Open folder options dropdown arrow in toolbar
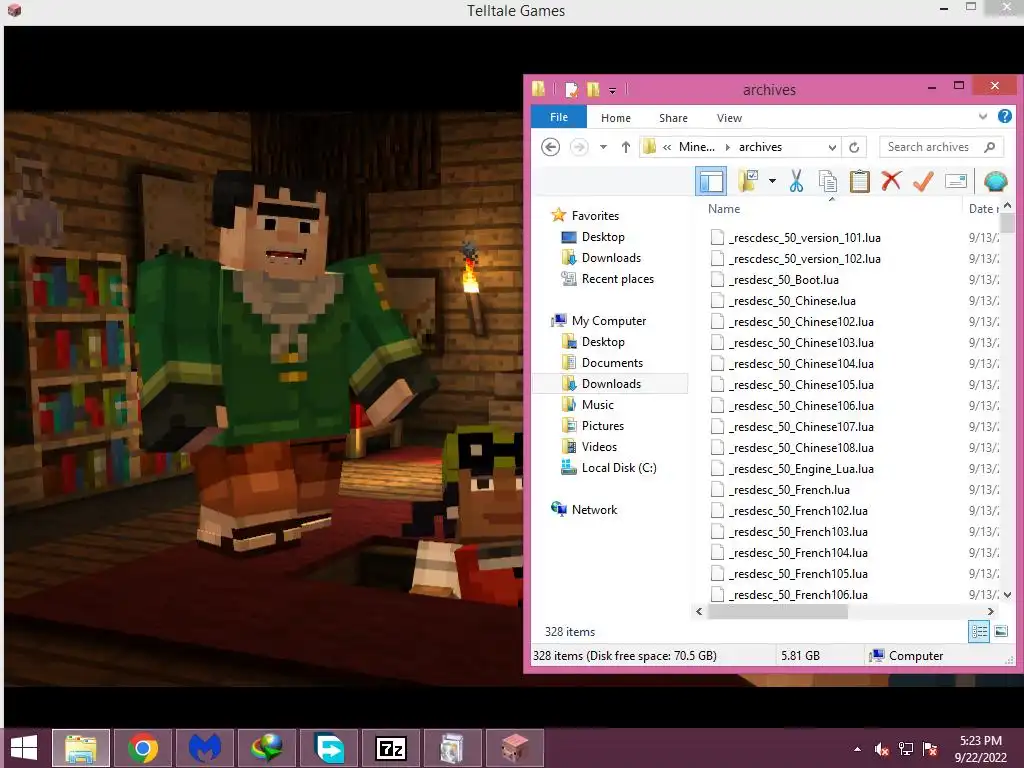 (772, 181)
